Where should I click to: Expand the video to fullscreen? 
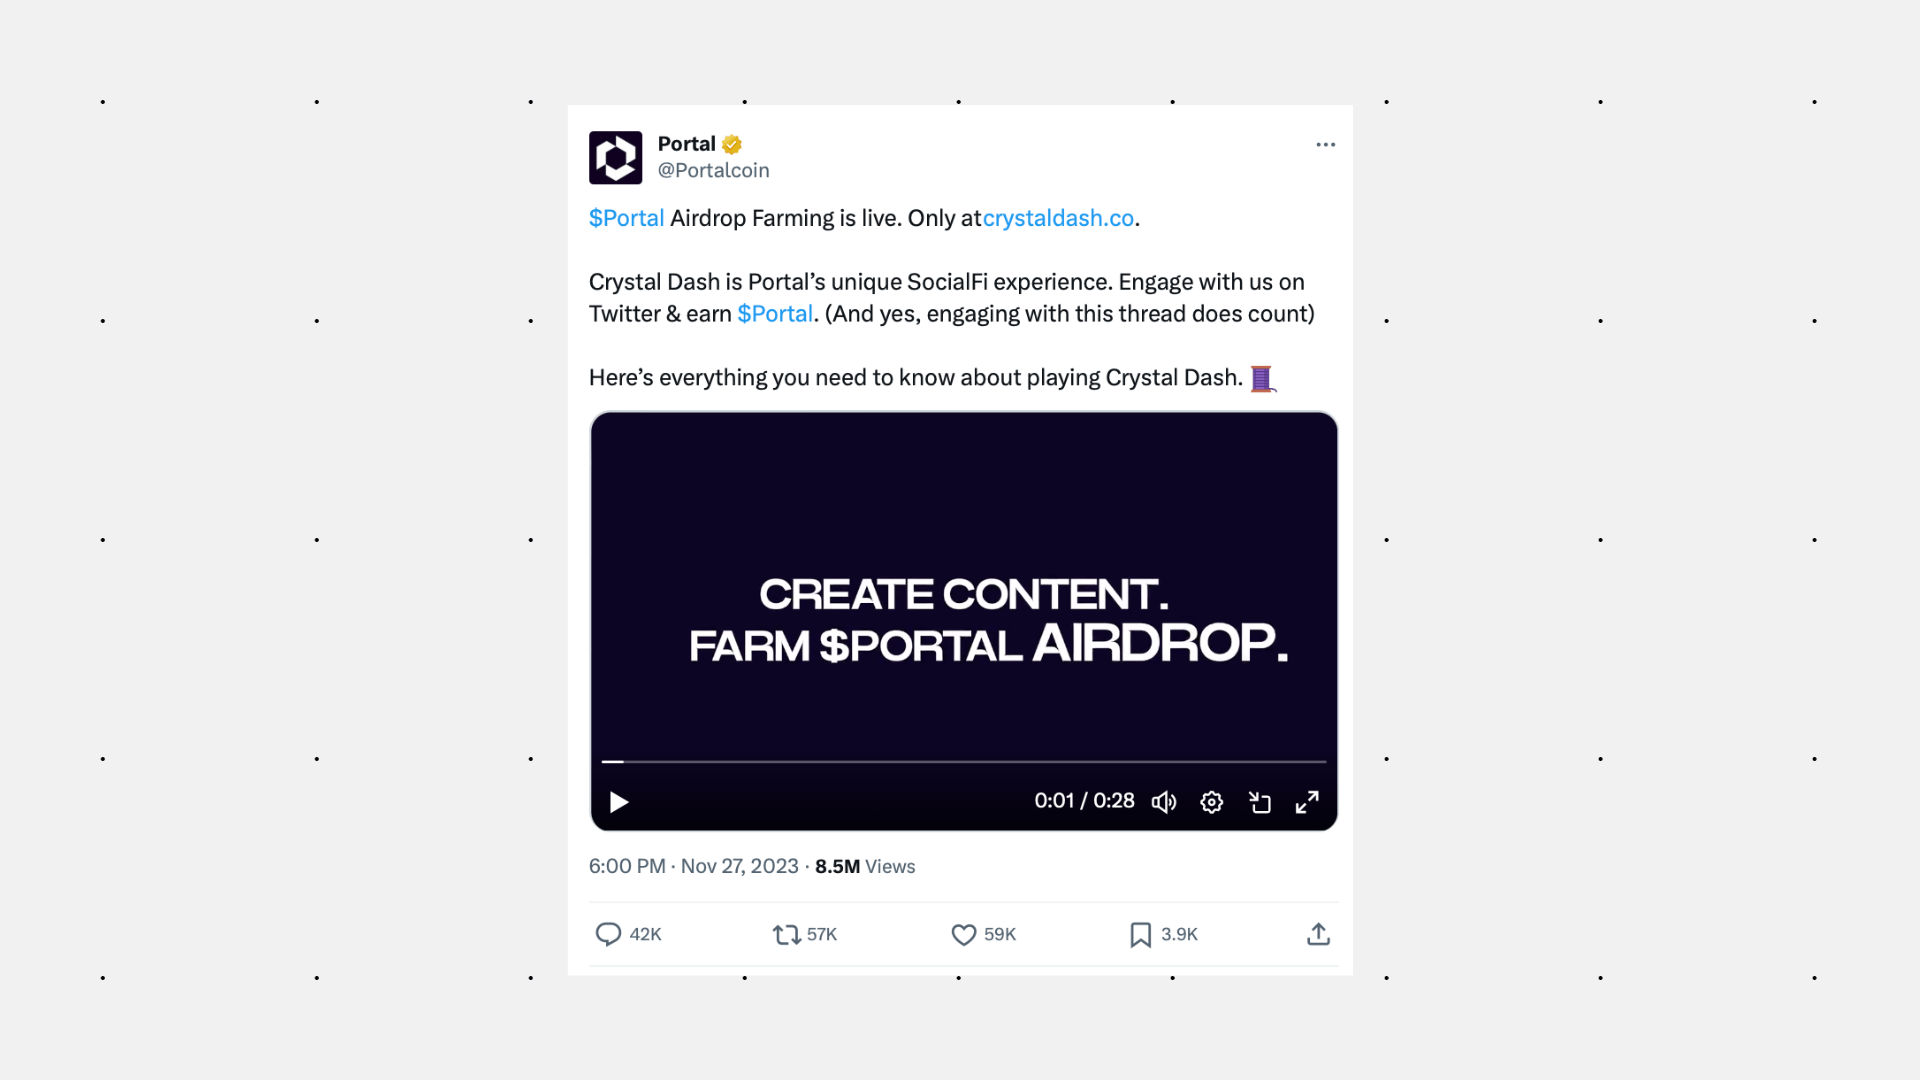[1307, 802]
